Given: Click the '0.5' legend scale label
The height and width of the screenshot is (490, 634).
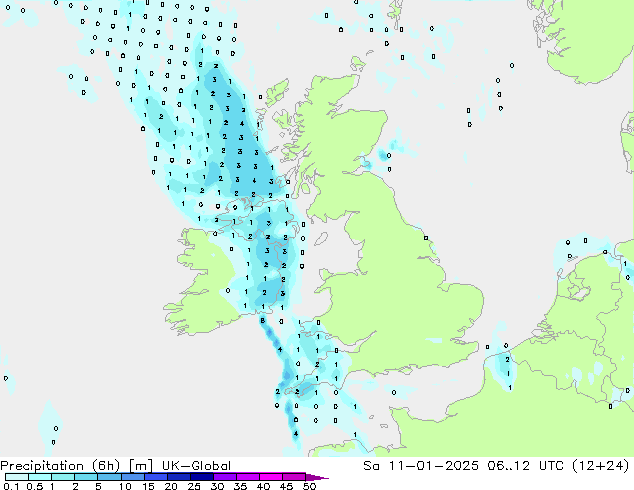Looking at the screenshot, I should point(35,486).
